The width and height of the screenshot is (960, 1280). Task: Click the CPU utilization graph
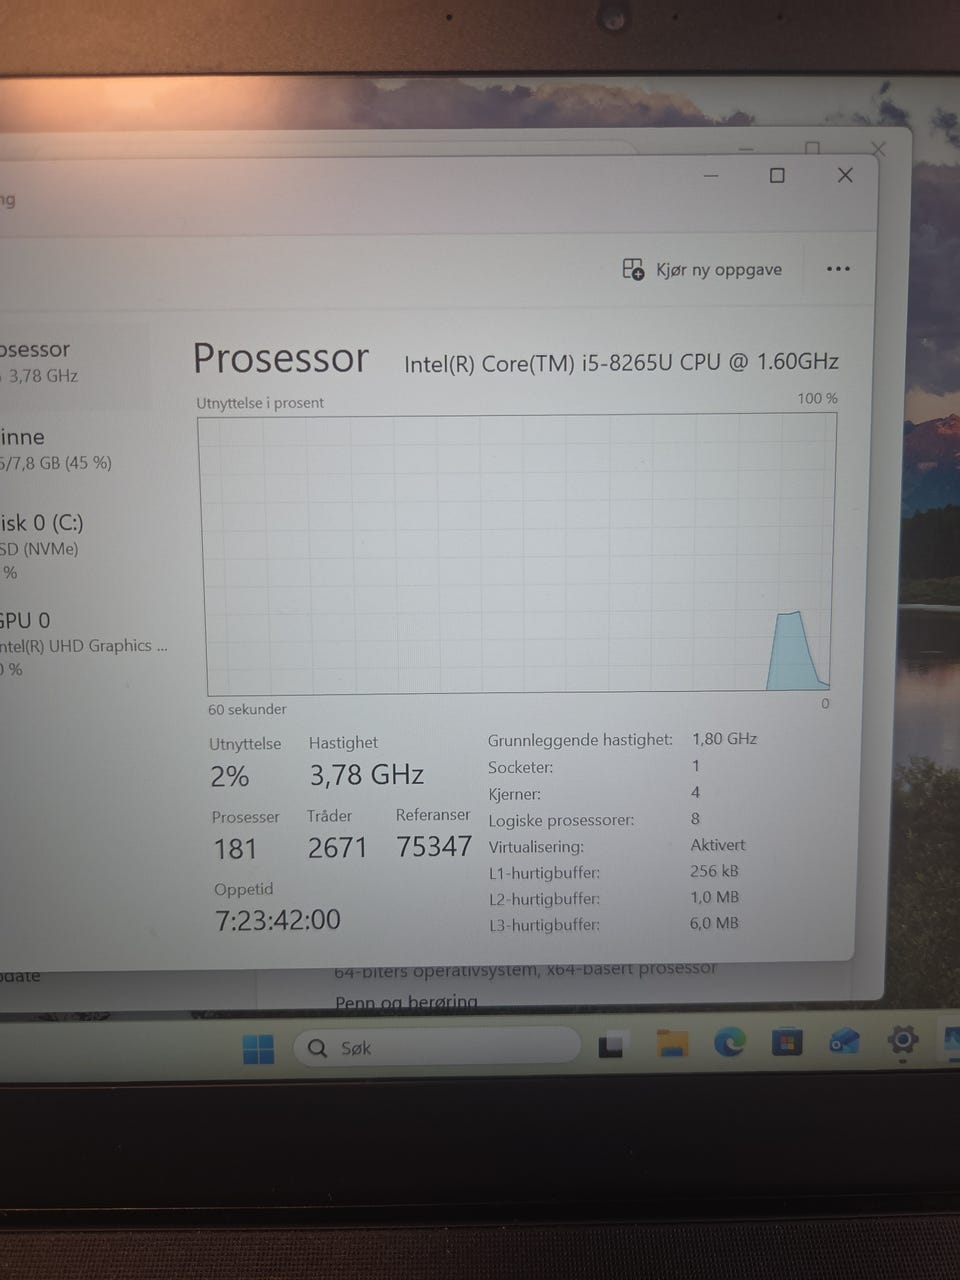click(519, 555)
